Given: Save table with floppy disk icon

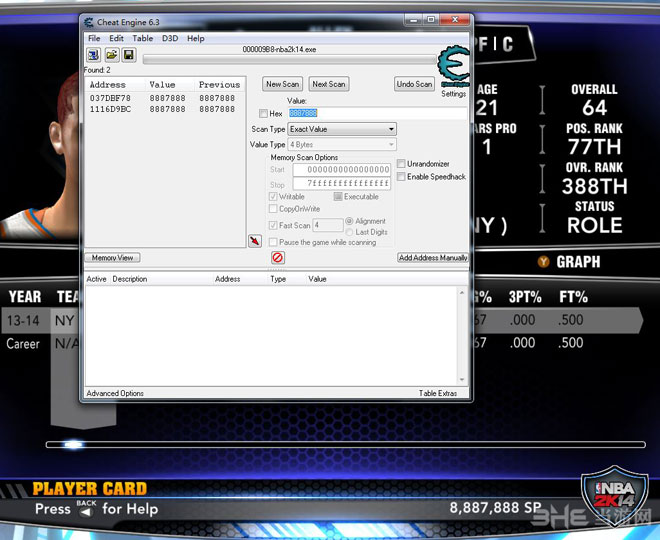Looking at the screenshot, I should pyautogui.click(x=129, y=55).
